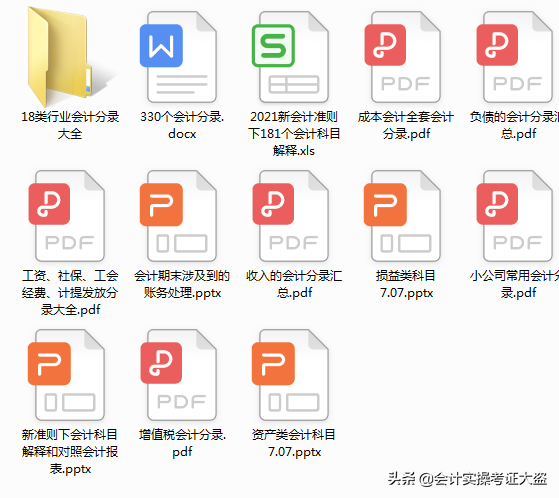Select the 损益类科目7.07.pptx icon
The image size is (559, 498).
(402, 216)
